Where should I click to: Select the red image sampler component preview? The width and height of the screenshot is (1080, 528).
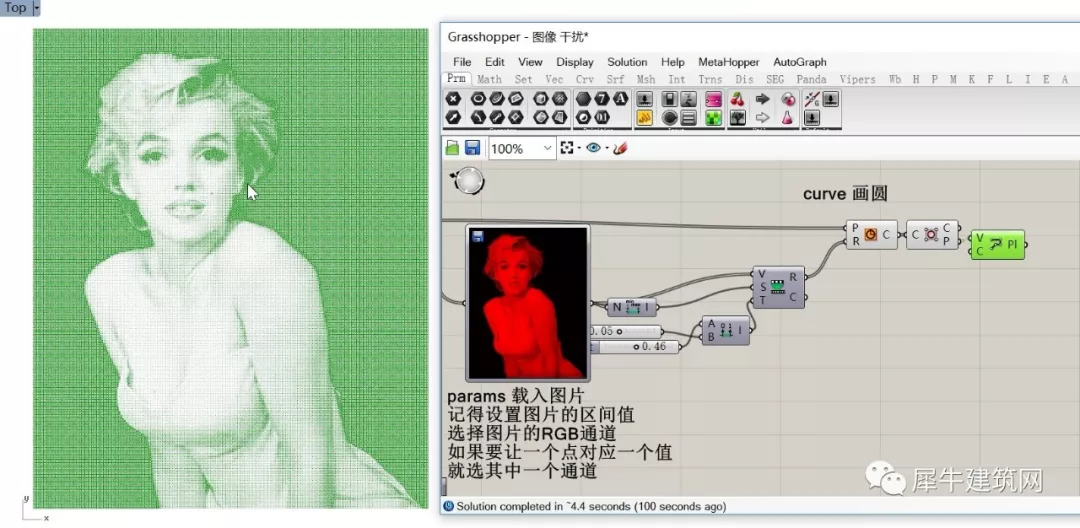(x=528, y=303)
